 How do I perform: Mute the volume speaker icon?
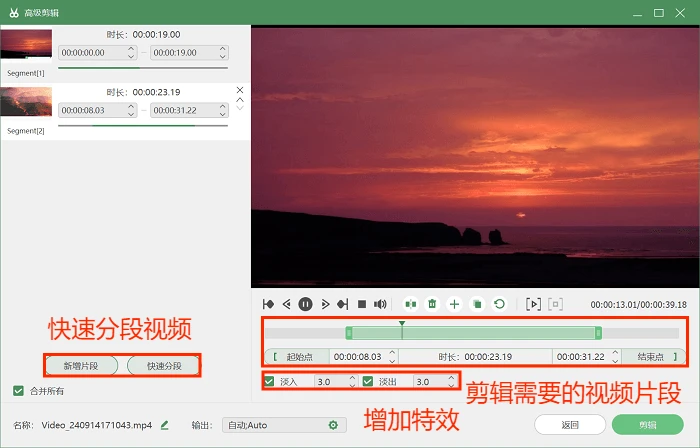pos(380,304)
